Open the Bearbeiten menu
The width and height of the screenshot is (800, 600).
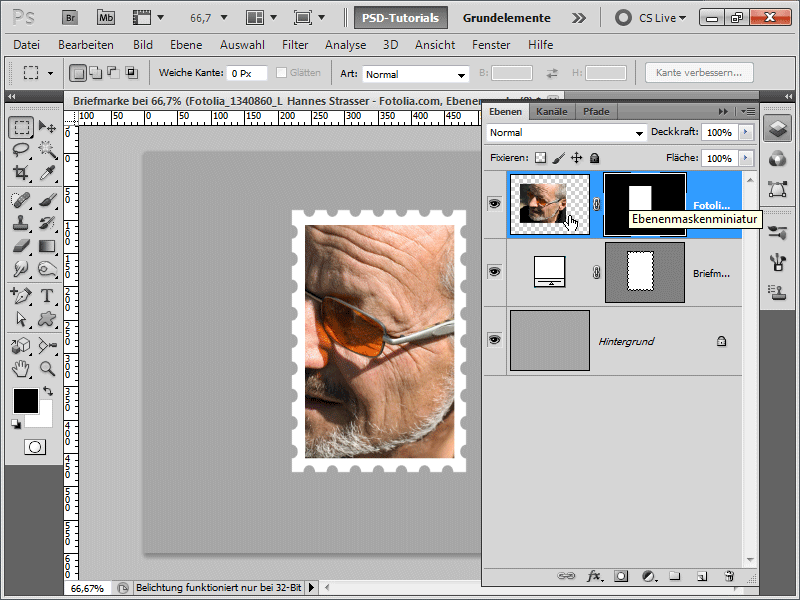pyautogui.click(x=86, y=45)
